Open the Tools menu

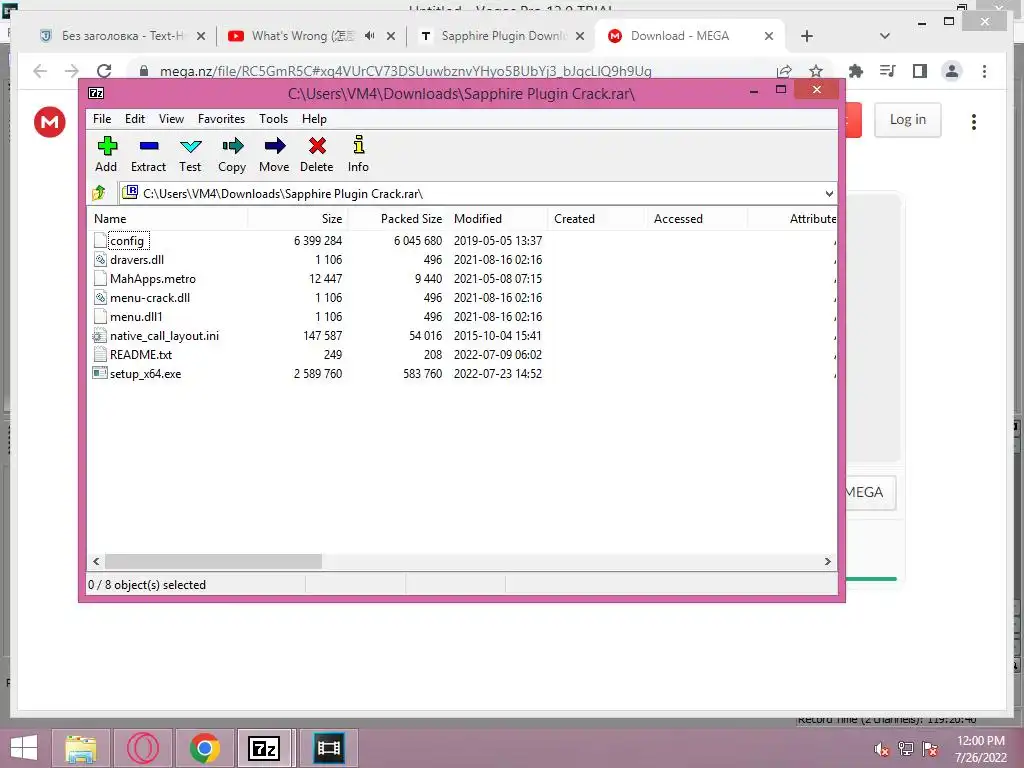click(x=273, y=119)
